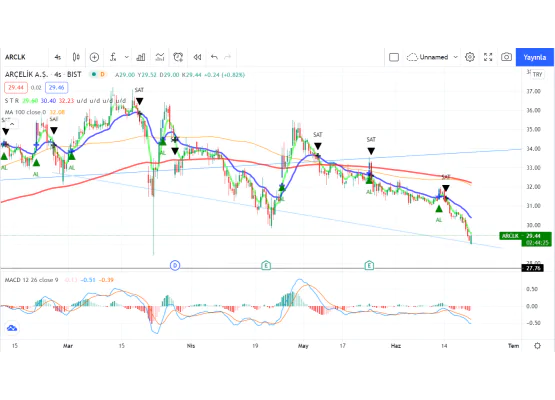Open the ARCLK symbol search
The width and height of the screenshot is (555, 400).
coord(15,57)
